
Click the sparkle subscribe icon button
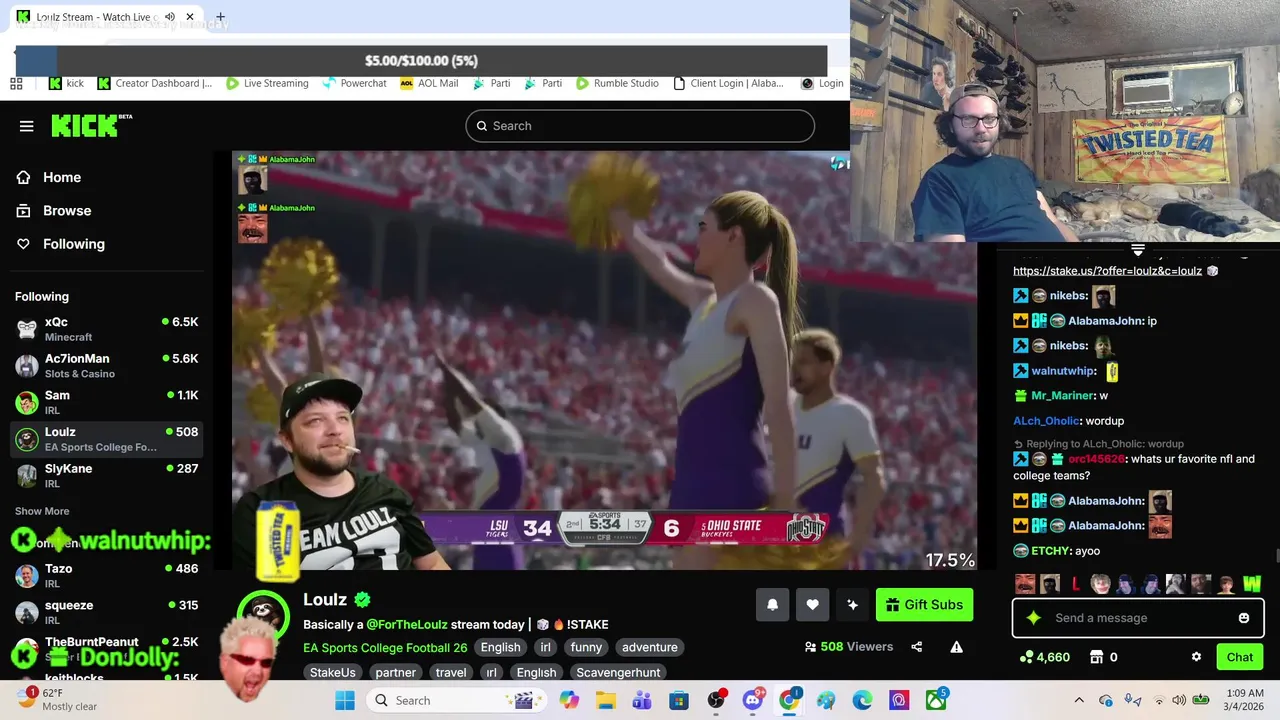point(852,605)
